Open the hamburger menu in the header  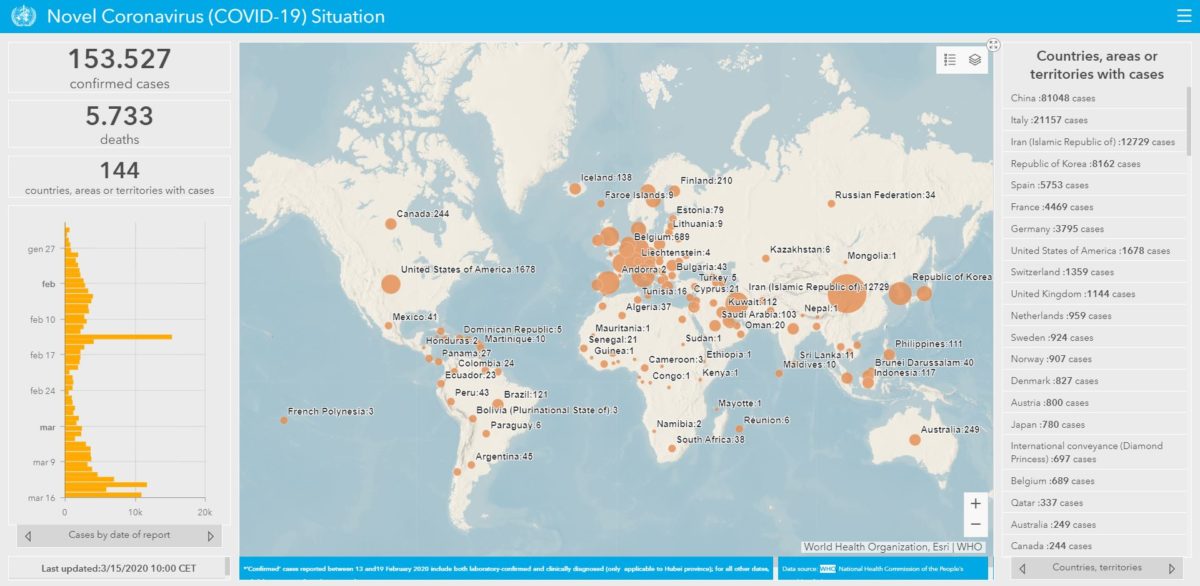pos(1183,16)
